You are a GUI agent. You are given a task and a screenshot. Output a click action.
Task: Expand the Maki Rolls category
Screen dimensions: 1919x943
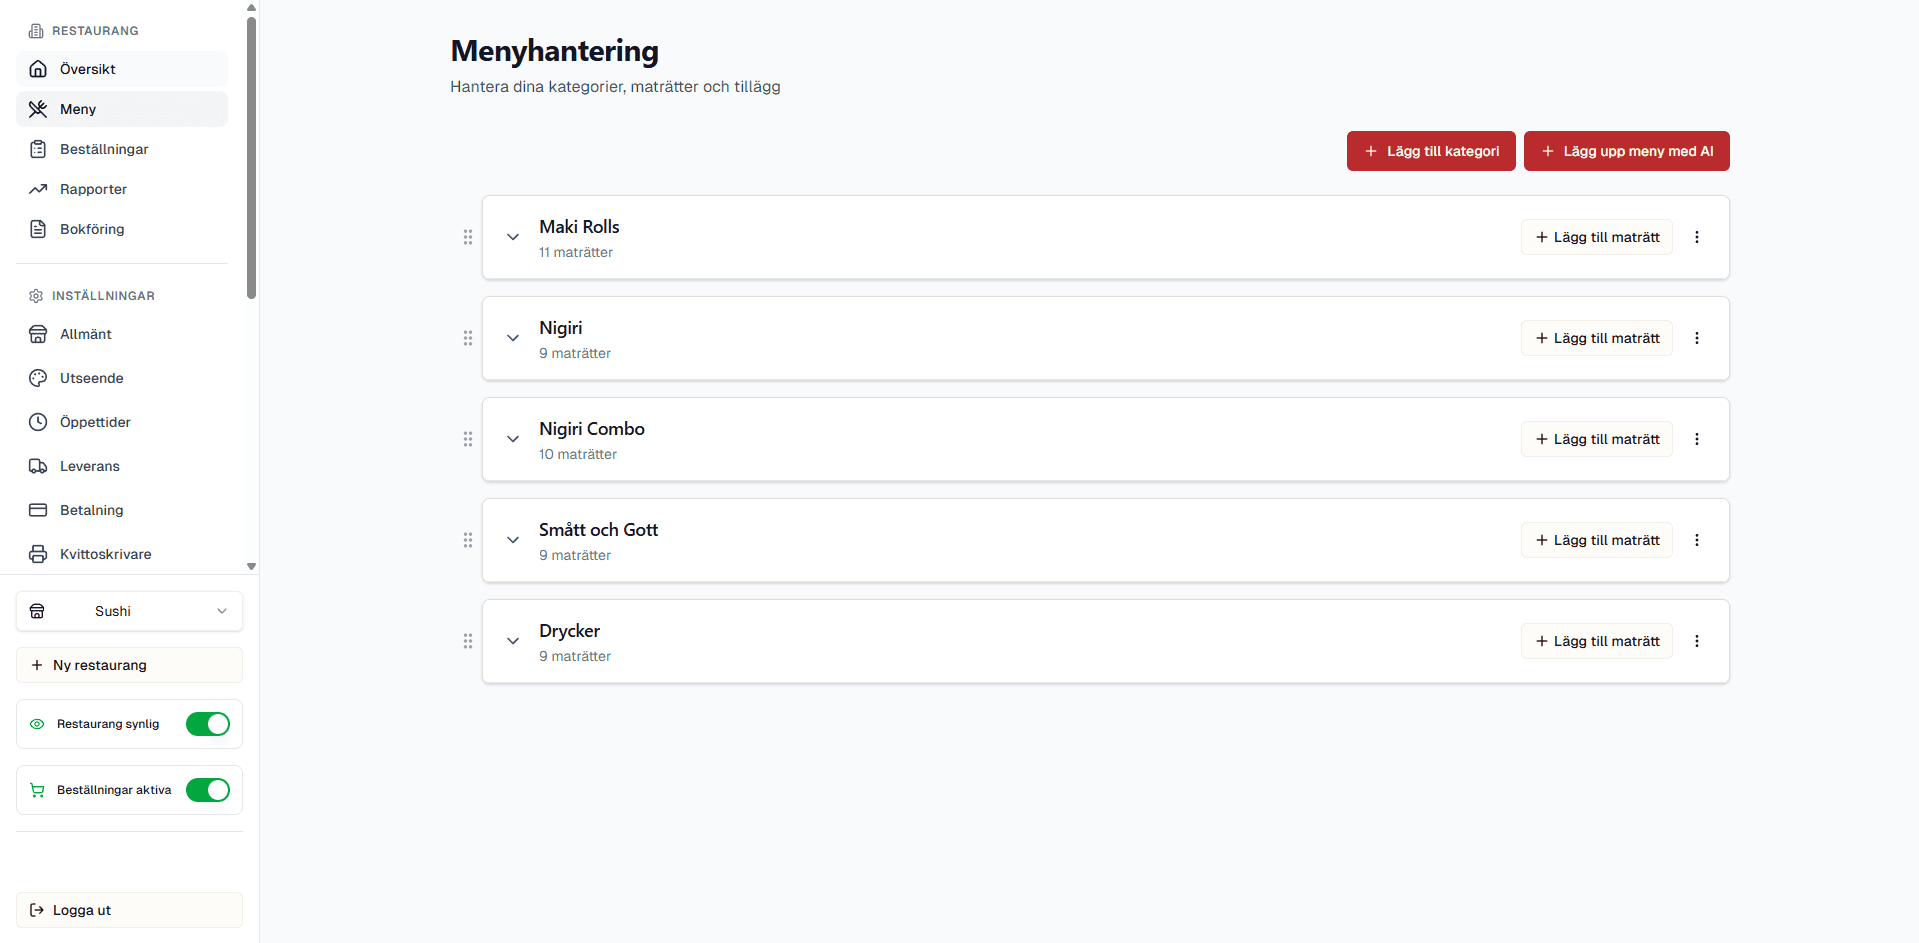(513, 237)
